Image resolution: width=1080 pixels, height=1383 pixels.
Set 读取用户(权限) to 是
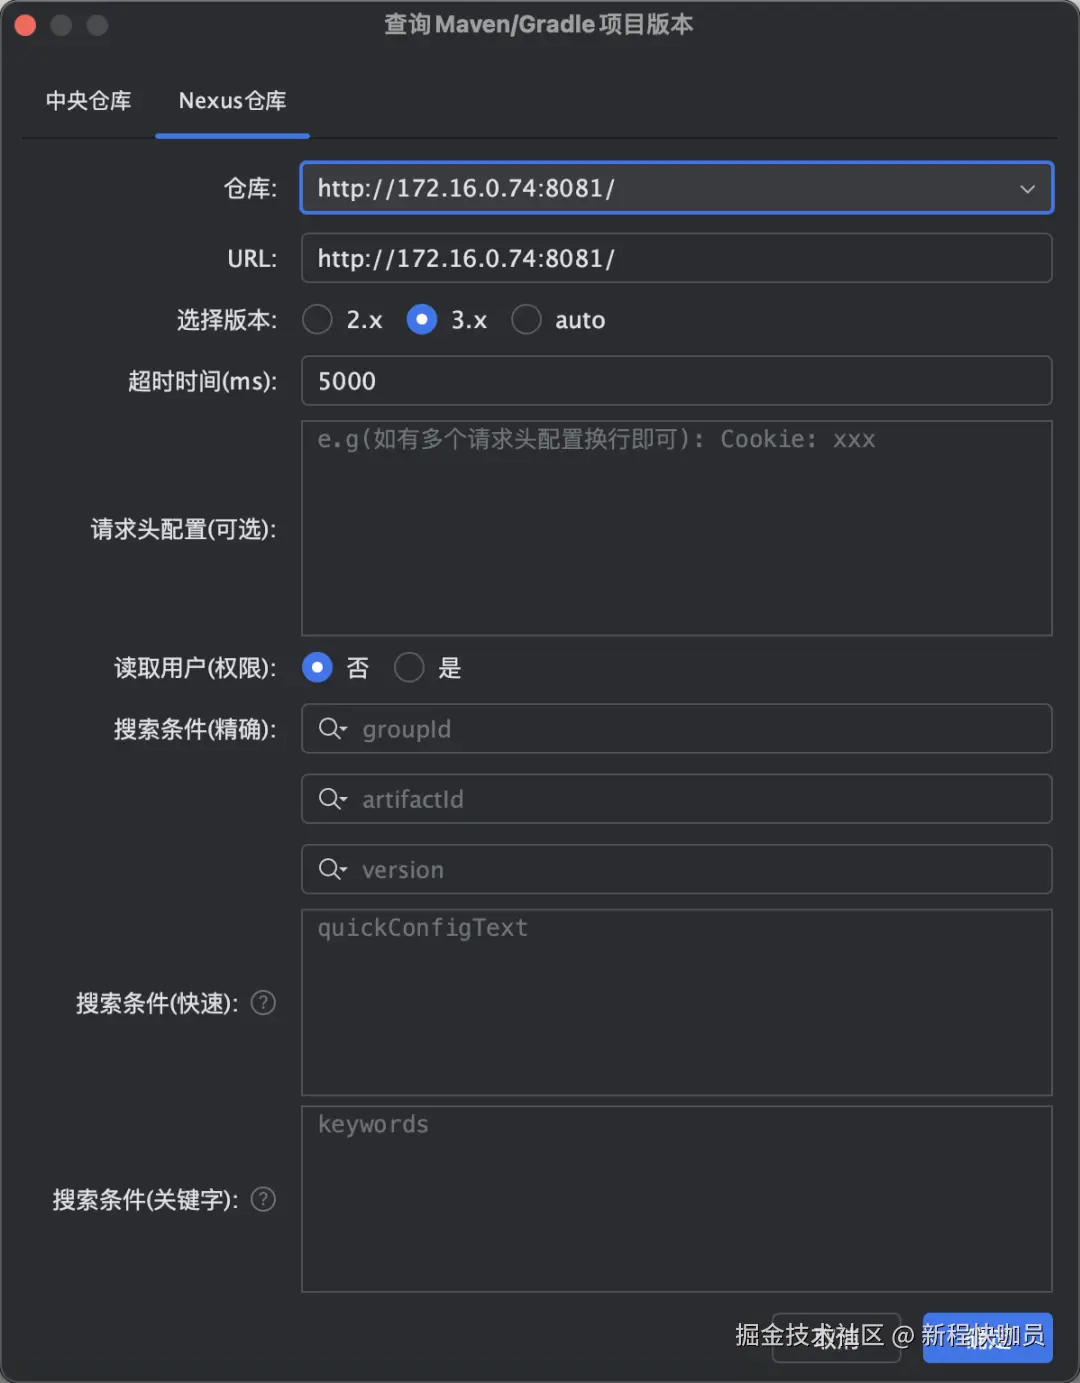pyautogui.click(x=409, y=668)
